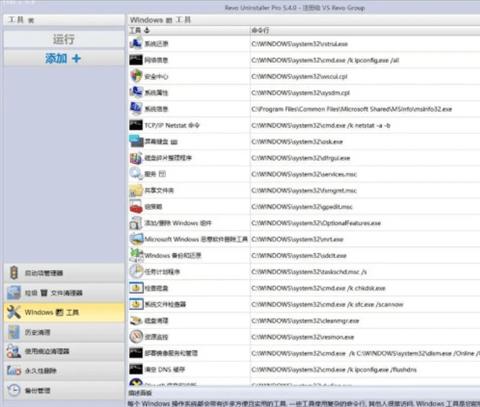This screenshot has height=407, width=480.
Task: Click the wrench icon of Windows 工具 sidebar item
Action: click(14, 312)
